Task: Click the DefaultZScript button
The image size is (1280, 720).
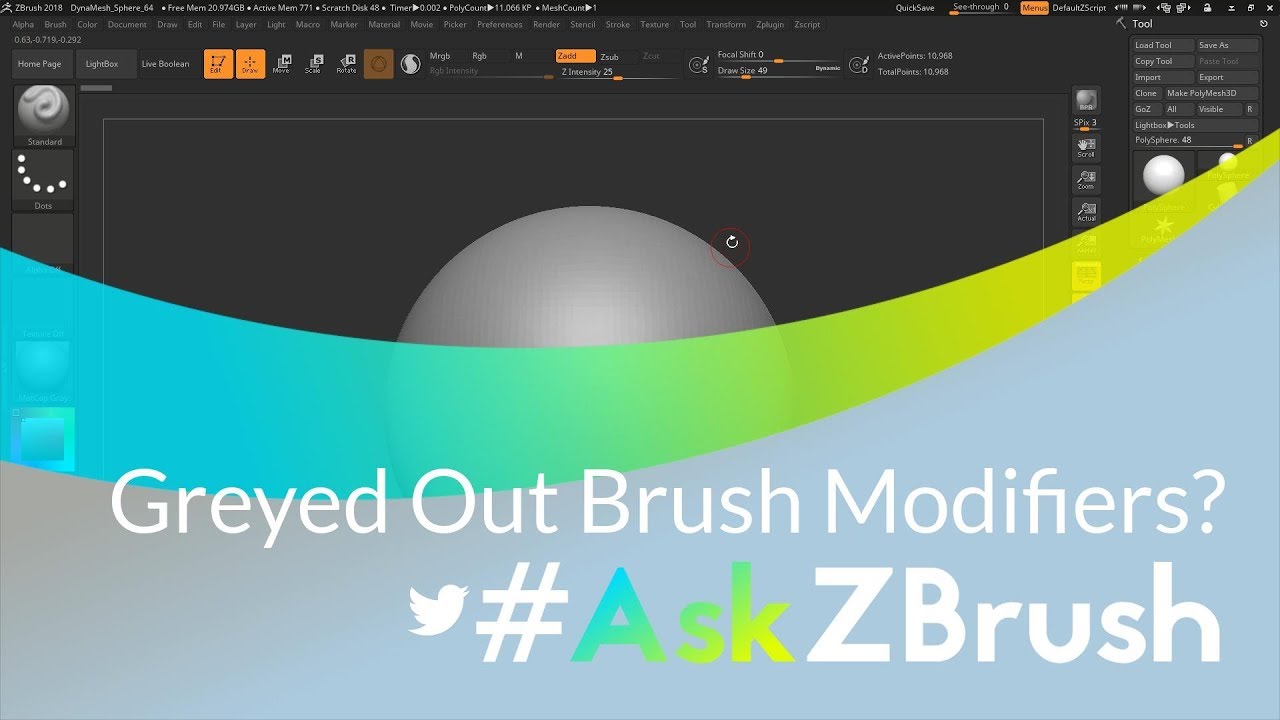Action: tap(1078, 8)
